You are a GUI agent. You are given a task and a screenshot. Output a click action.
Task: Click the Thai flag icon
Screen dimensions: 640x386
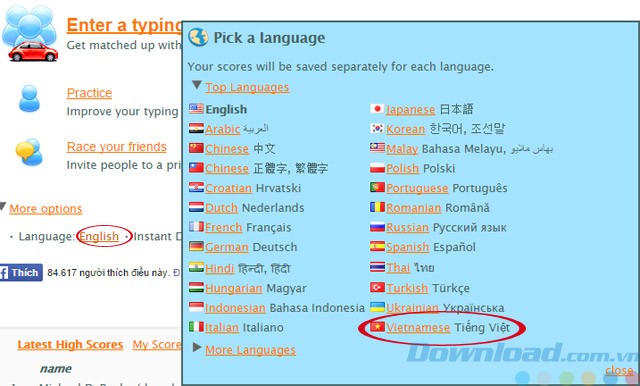pos(378,267)
